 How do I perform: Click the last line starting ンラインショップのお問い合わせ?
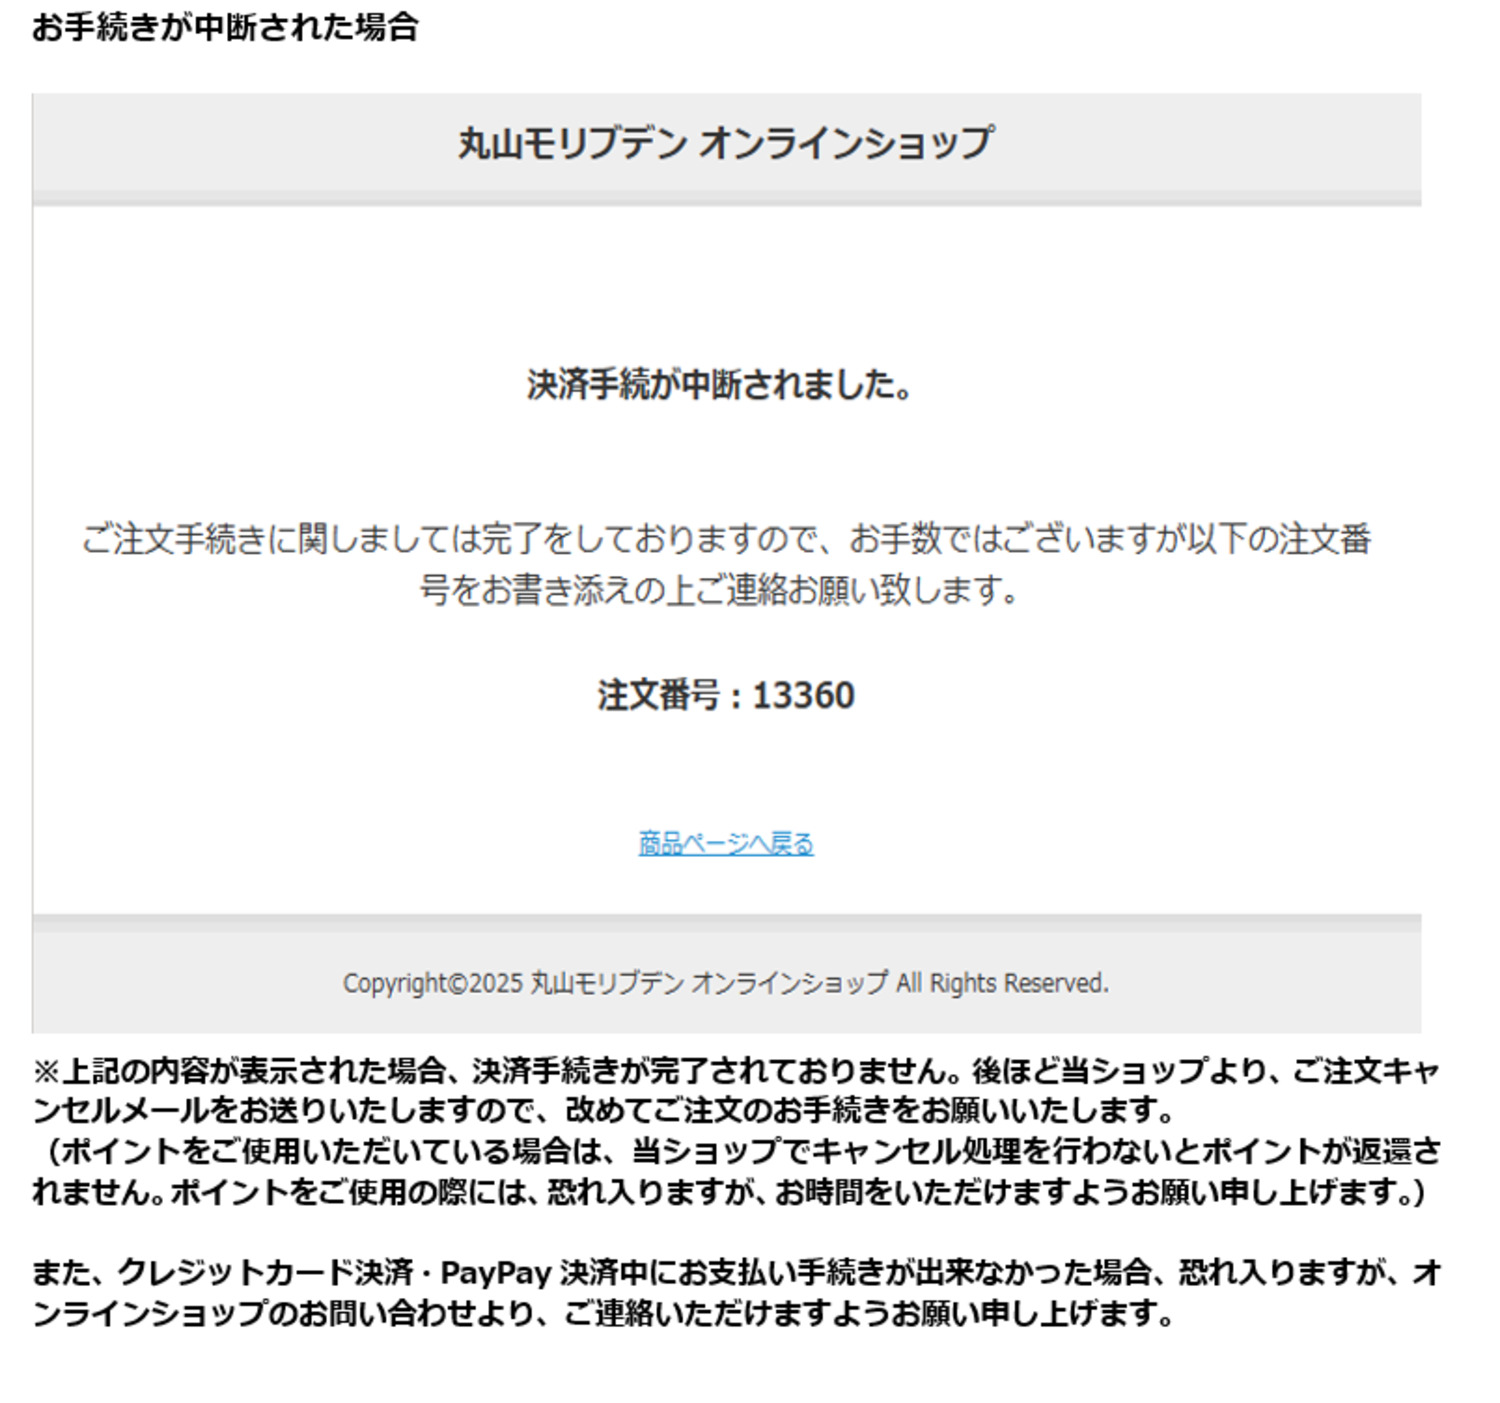pyautogui.click(x=604, y=1313)
